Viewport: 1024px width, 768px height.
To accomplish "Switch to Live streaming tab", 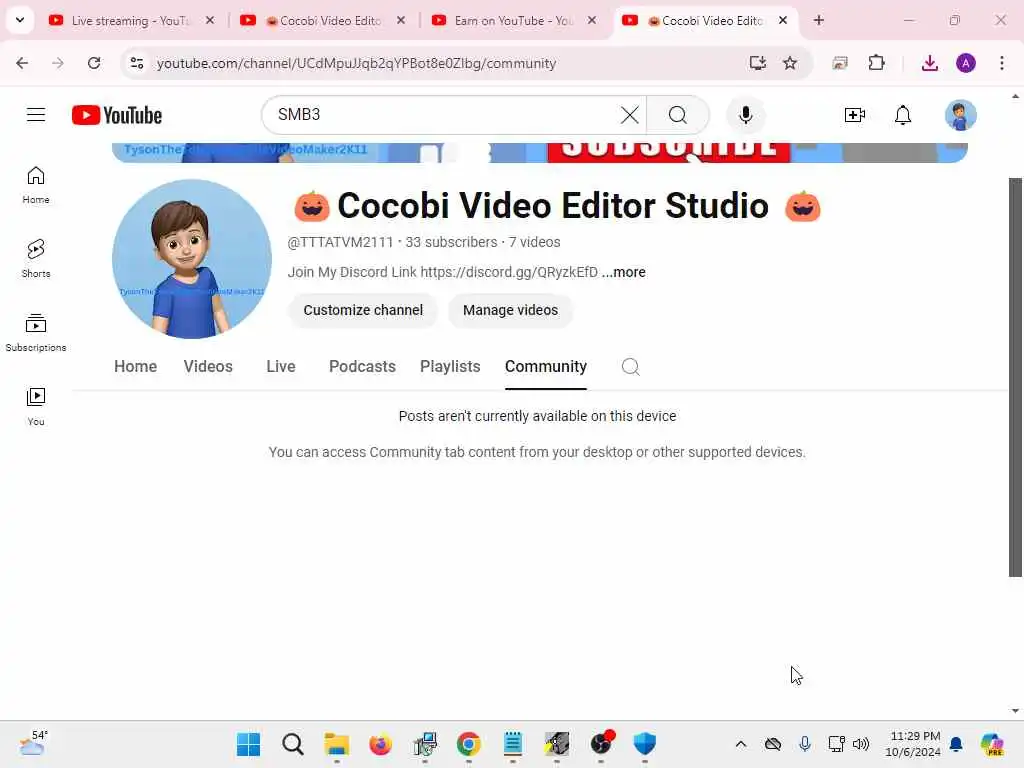I will (129, 20).
